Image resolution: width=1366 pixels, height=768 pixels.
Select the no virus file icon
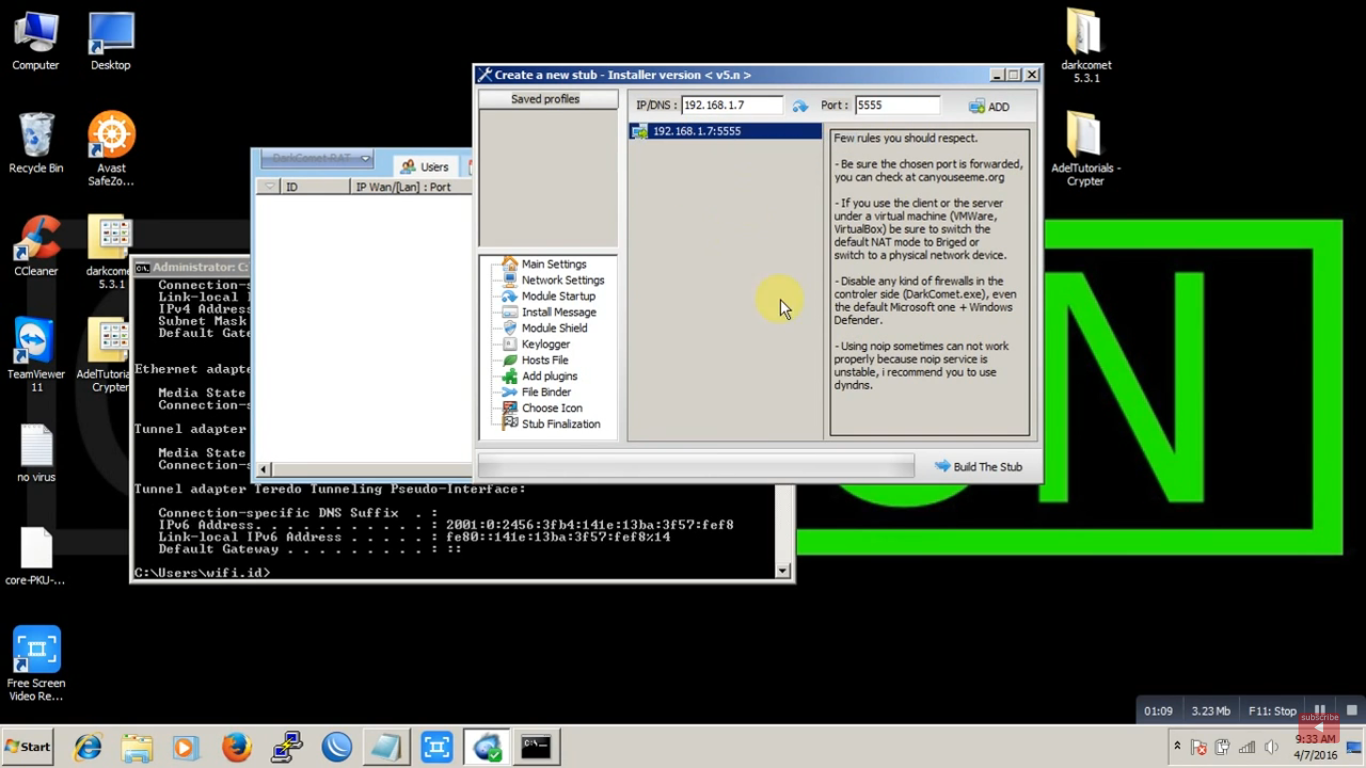(x=36, y=453)
